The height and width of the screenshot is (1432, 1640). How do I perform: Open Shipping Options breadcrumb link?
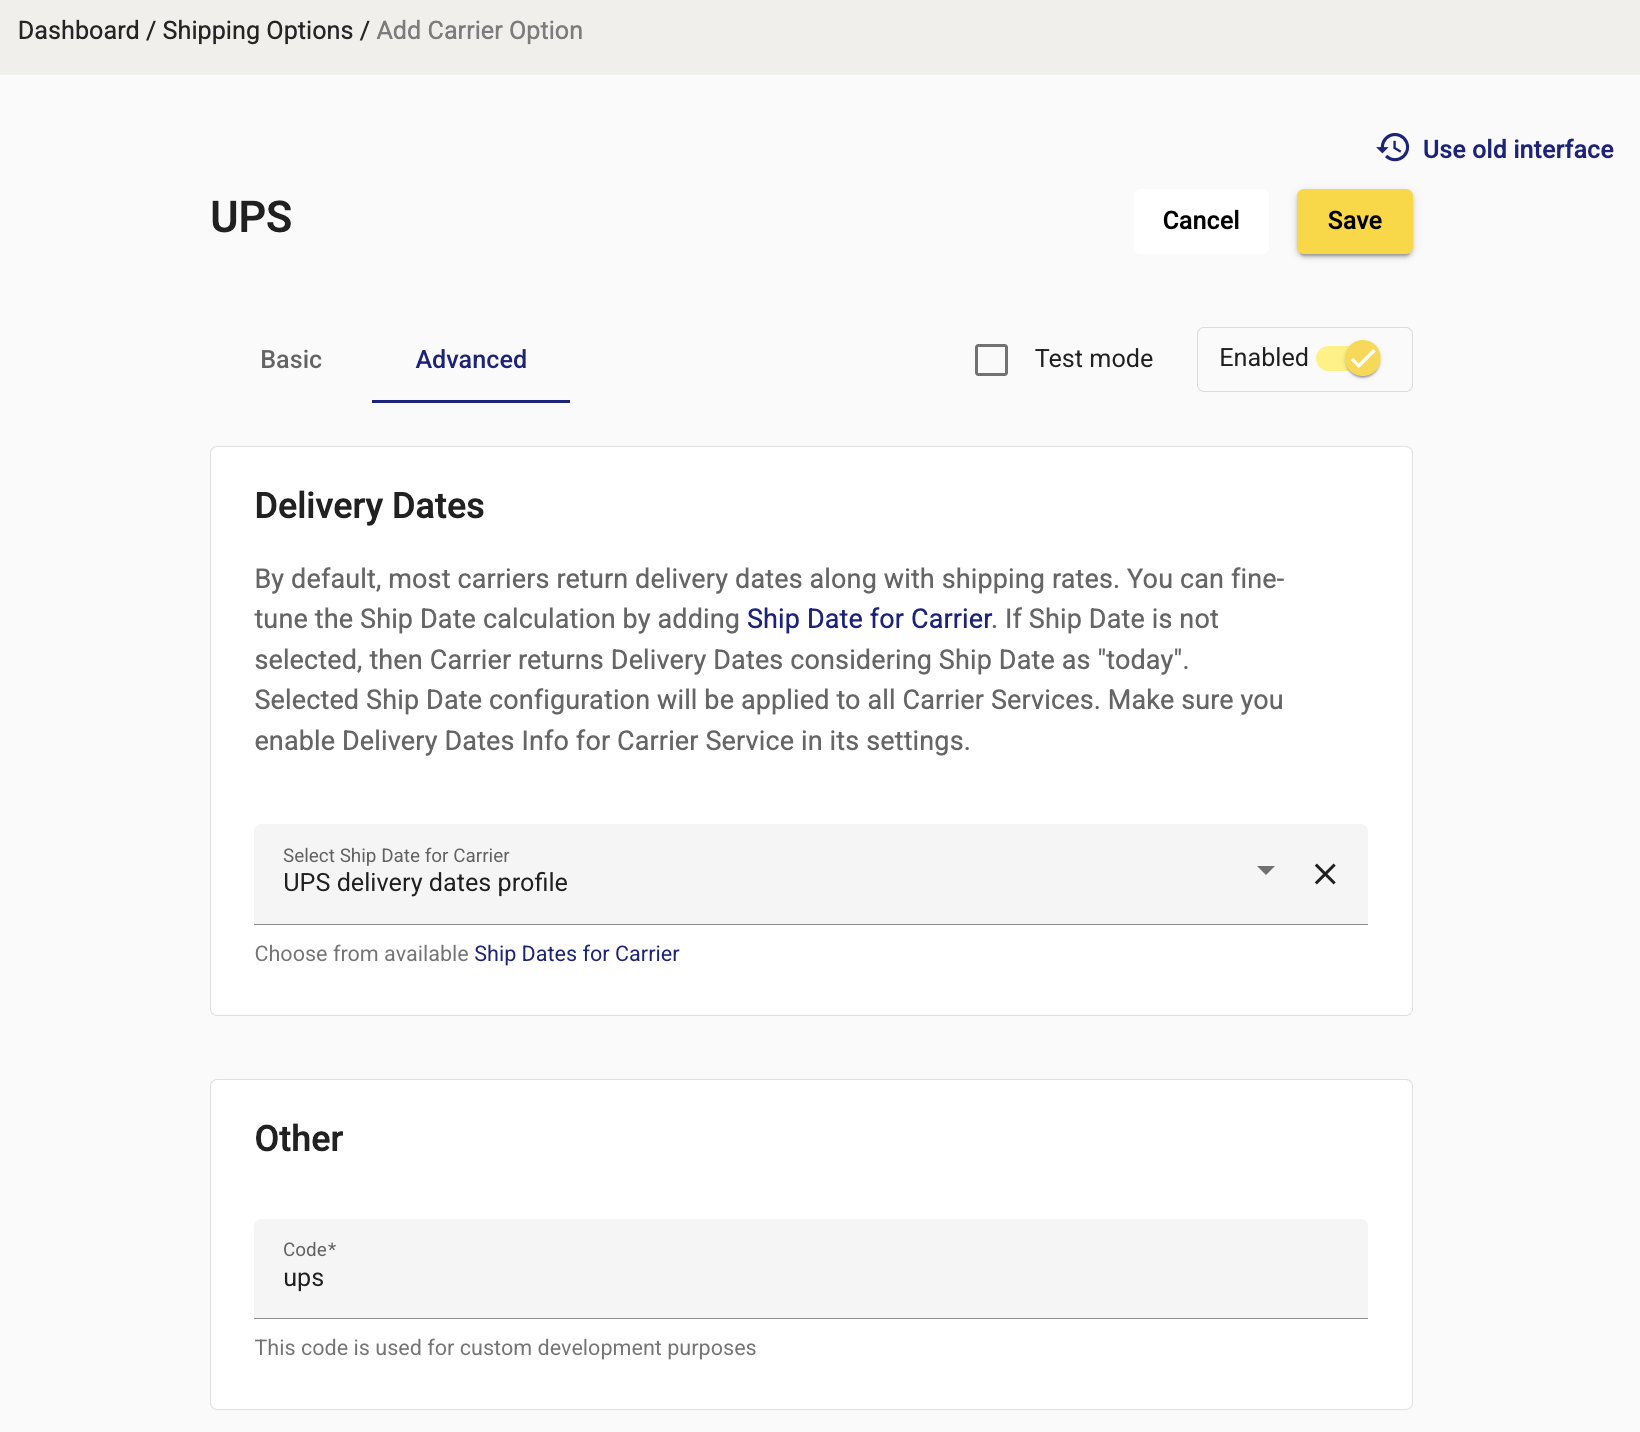pyautogui.click(x=258, y=30)
